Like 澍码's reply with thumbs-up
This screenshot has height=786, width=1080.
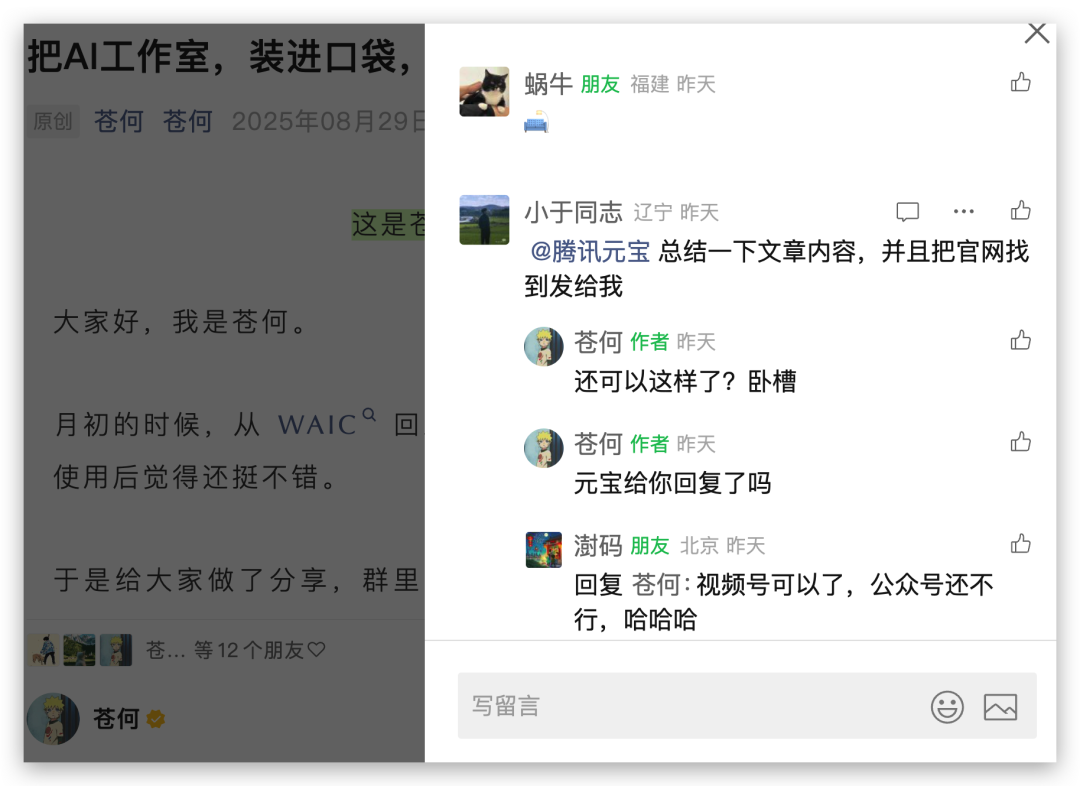tap(1020, 544)
